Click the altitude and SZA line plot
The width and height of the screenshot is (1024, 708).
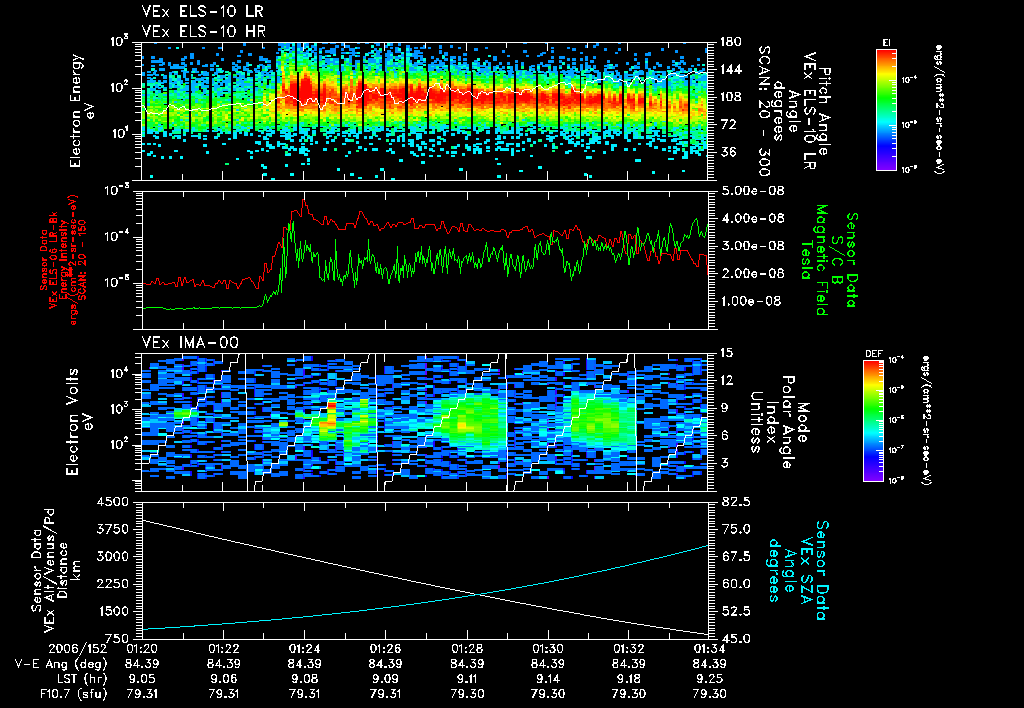pos(424,570)
